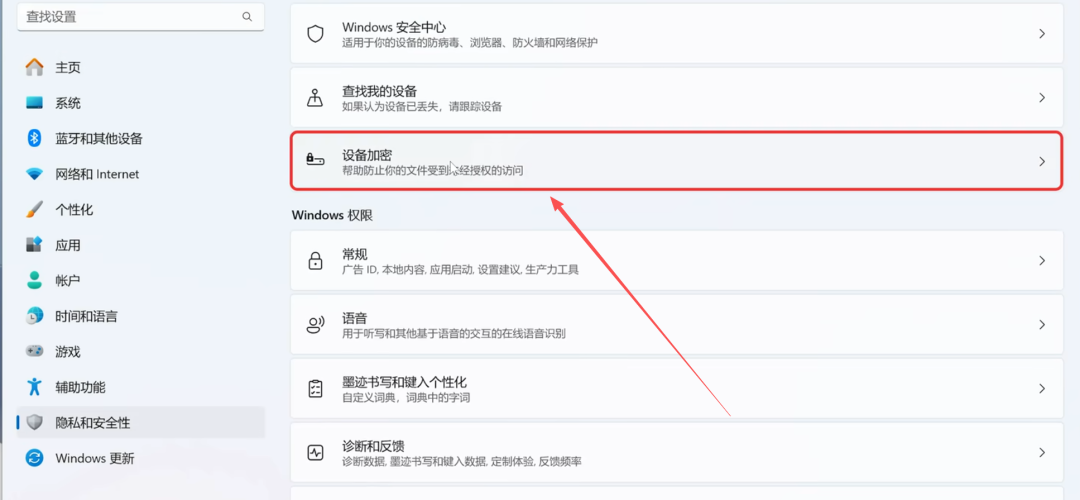Open 墨迹书写和键入个性化 via its chevron
The height and width of the screenshot is (500, 1080).
pyautogui.click(x=1042, y=389)
